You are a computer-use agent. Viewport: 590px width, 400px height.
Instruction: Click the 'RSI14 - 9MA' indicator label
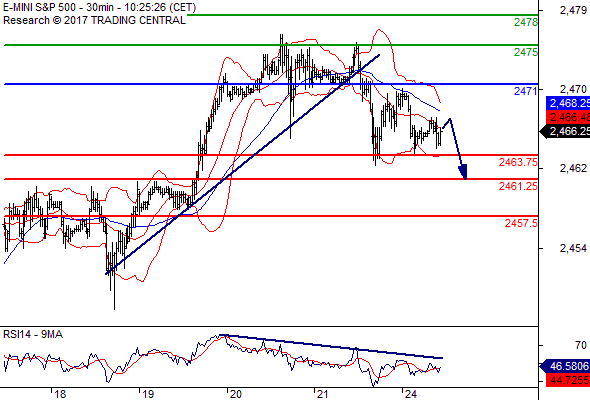tap(33, 334)
